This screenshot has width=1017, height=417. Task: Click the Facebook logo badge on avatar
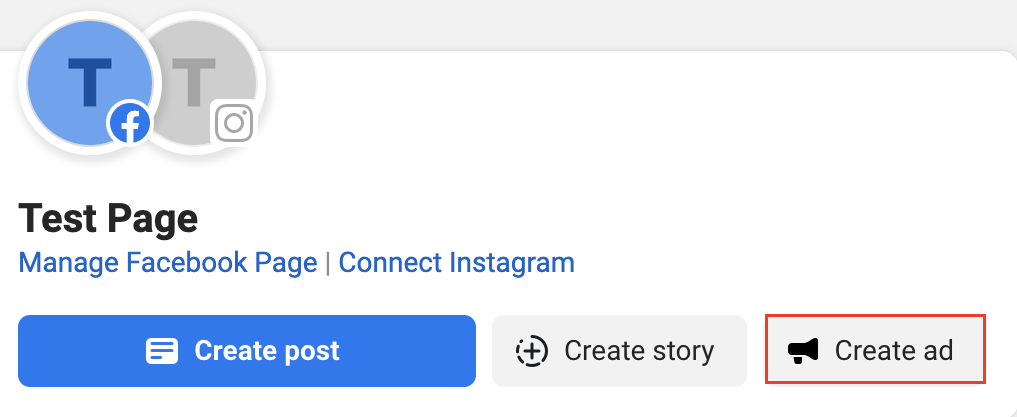tap(130, 124)
